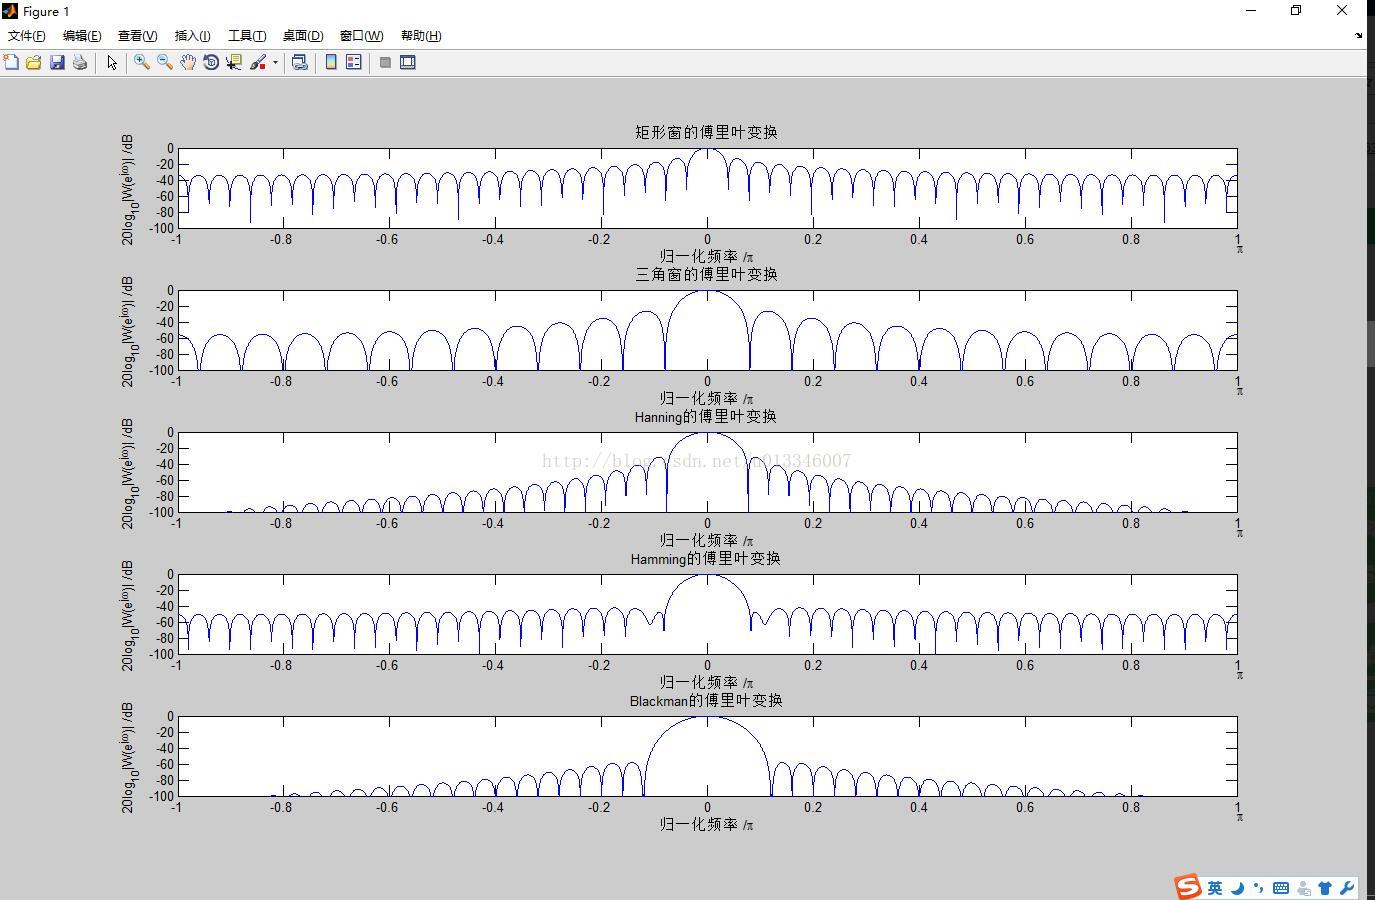
Task: Enable the Link Plot feature
Action: 299,61
